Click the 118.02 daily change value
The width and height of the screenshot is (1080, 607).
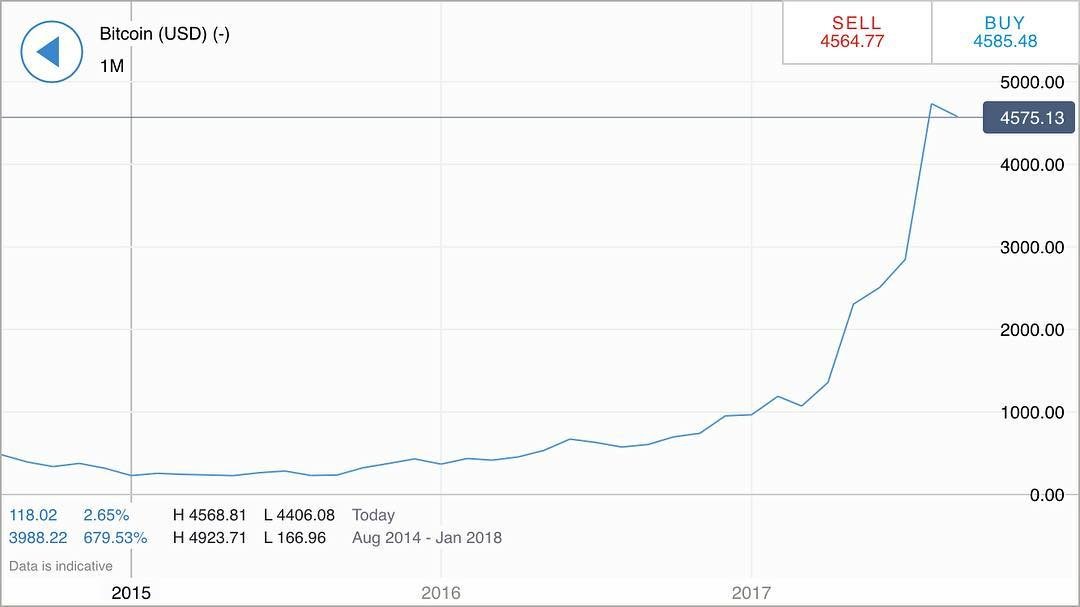point(33,515)
